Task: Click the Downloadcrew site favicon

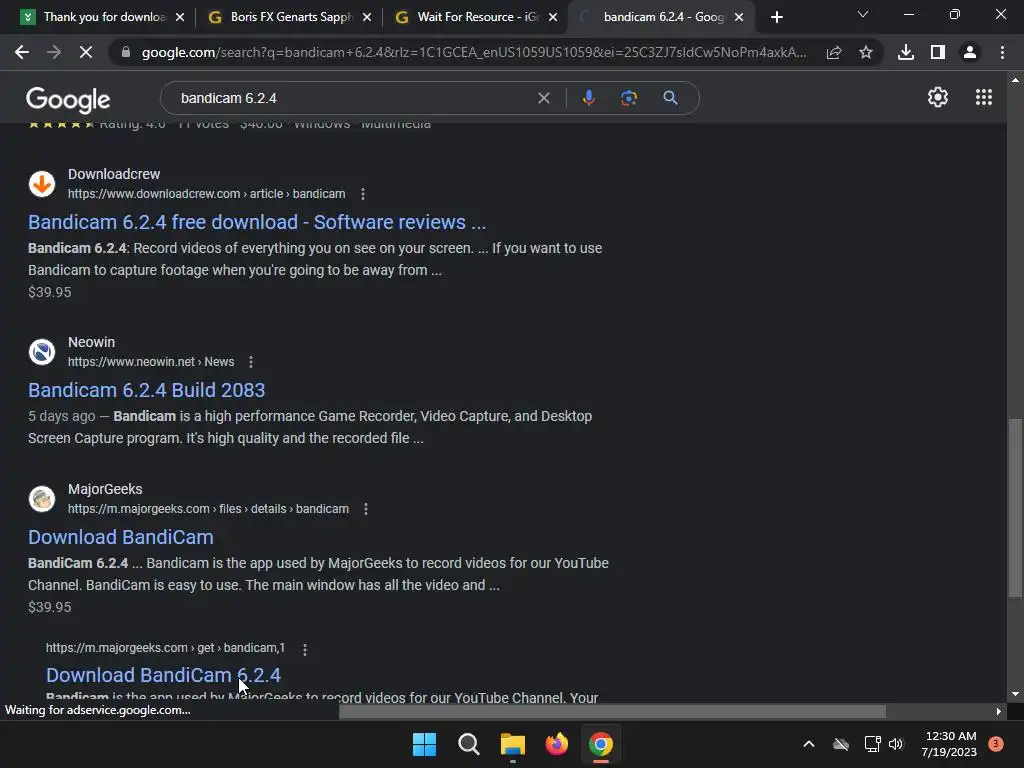Action: 42,184
